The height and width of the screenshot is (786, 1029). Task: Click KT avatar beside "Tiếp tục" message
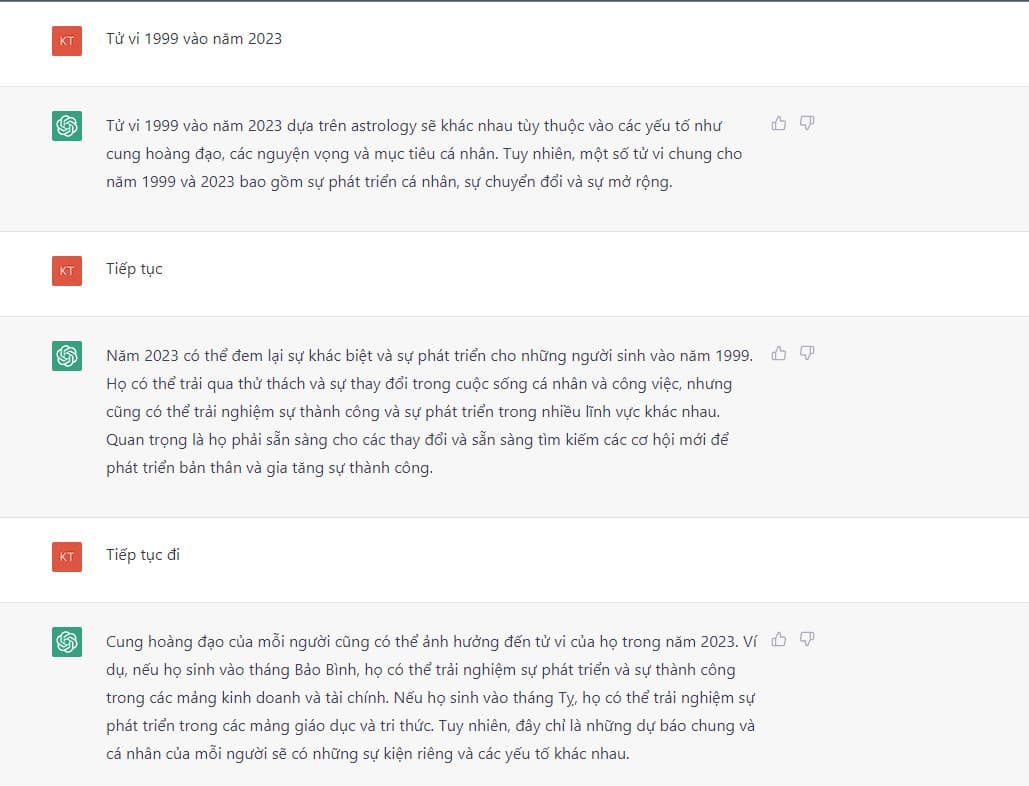67,270
